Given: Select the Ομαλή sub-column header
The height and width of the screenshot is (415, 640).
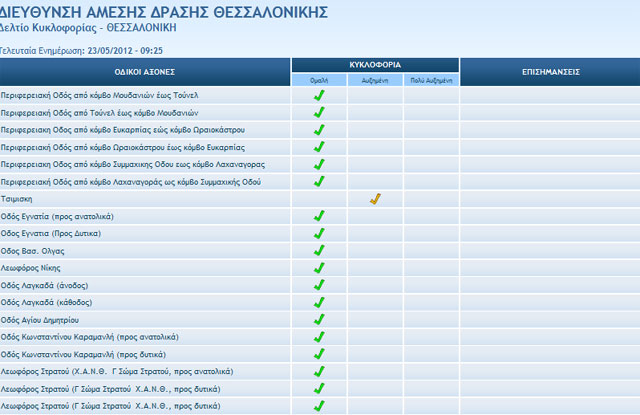Looking at the screenshot, I should coord(319,79).
